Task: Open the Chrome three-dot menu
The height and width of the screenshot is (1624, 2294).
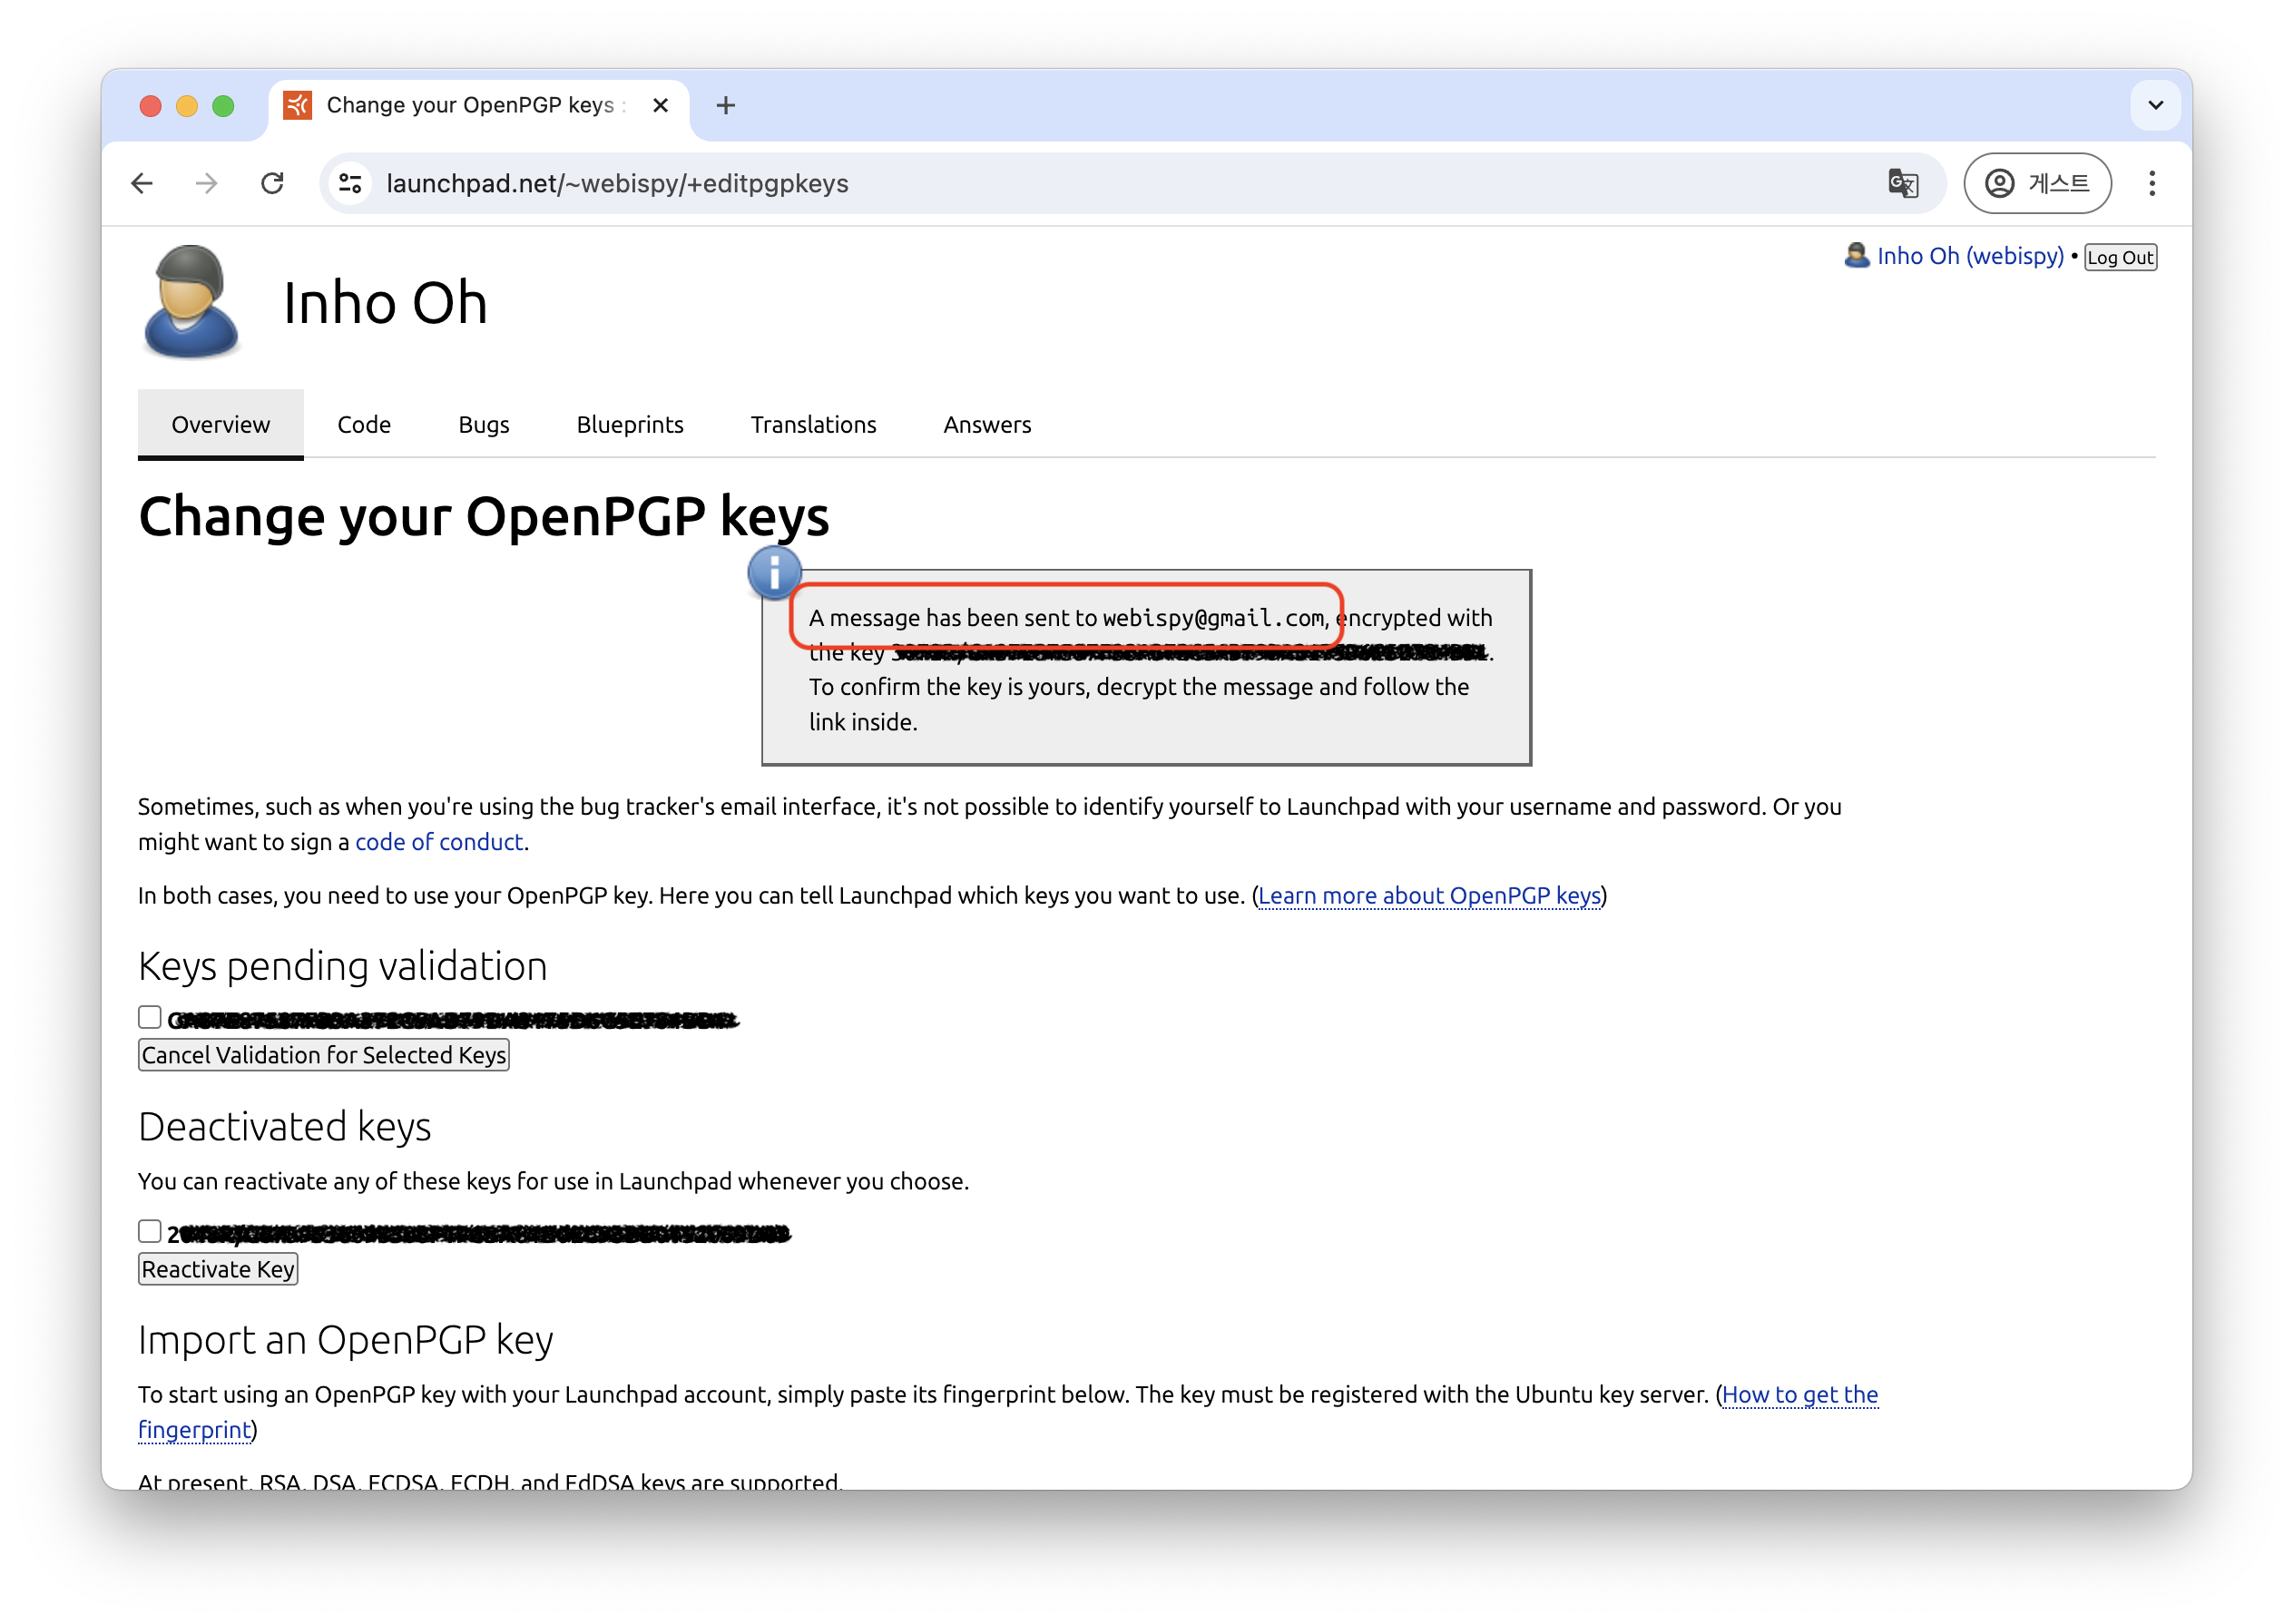Action: click(2151, 183)
